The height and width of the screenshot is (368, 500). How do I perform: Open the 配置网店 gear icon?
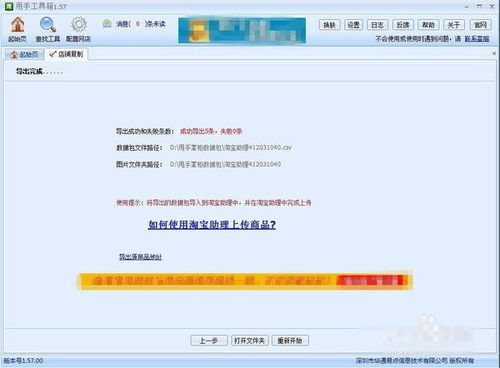pyautogui.click(x=78, y=29)
